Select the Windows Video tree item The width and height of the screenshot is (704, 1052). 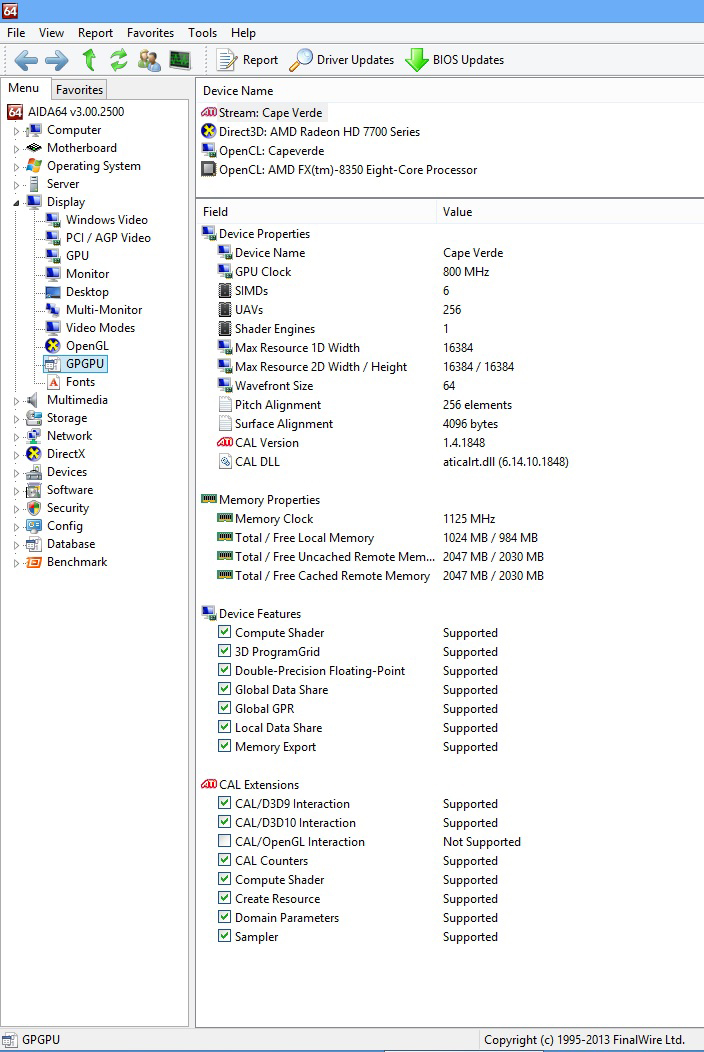point(107,220)
